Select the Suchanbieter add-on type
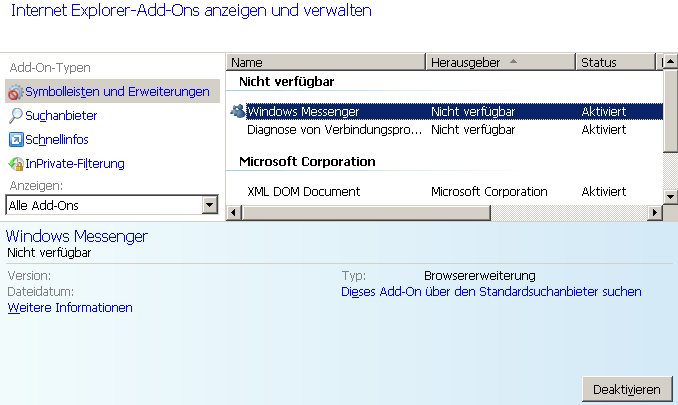The width and height of the screenshot is (678, 405). [61, 115]
